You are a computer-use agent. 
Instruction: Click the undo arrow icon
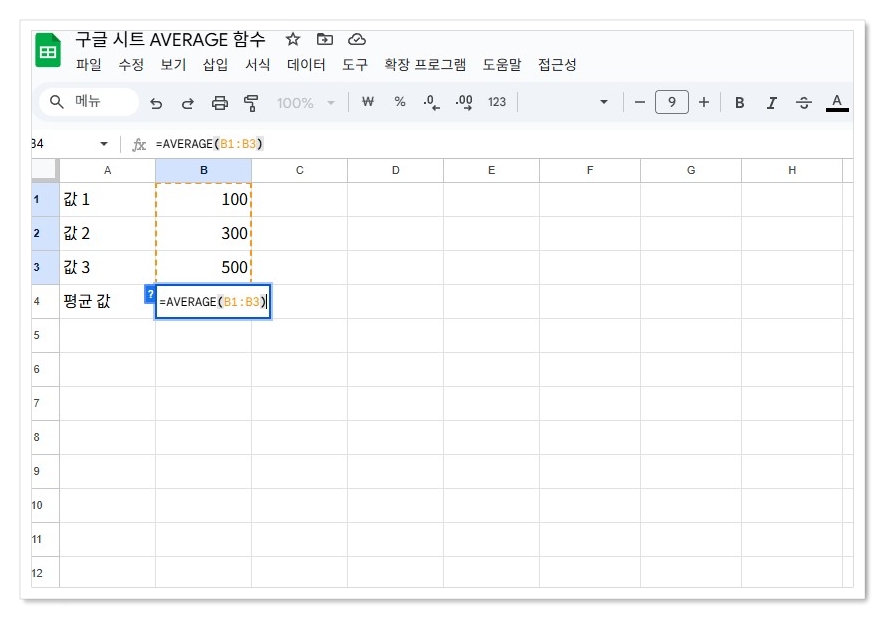point(156,103)
